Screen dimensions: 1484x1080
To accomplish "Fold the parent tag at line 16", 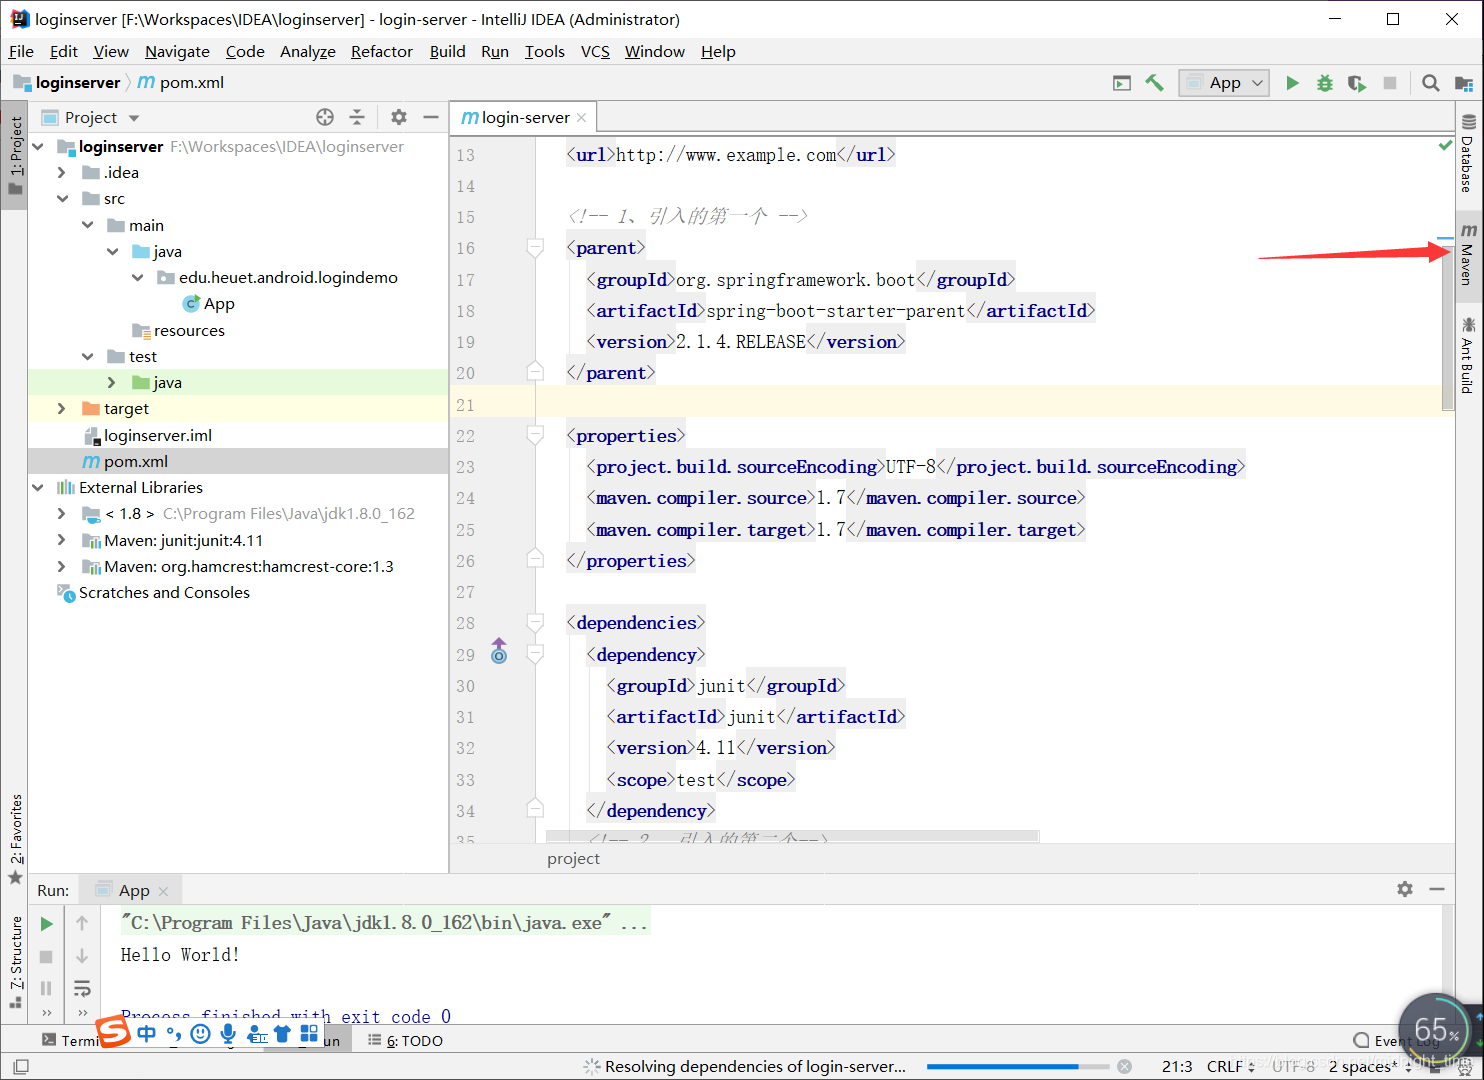I will (535, 248).
